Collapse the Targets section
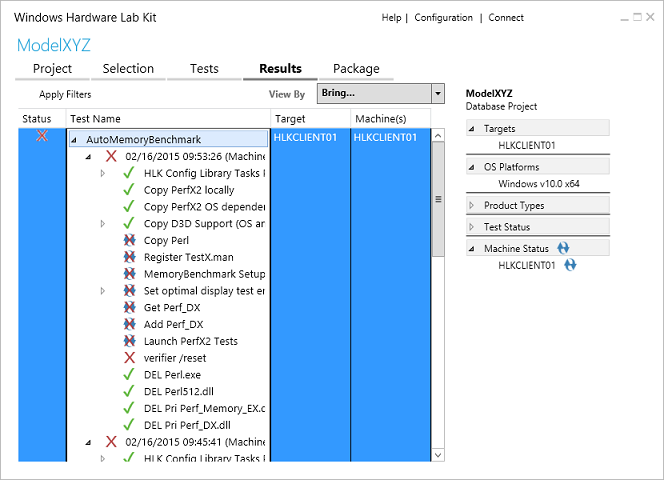The width and height of the screenshot is (664, 480). click(472, 129)
